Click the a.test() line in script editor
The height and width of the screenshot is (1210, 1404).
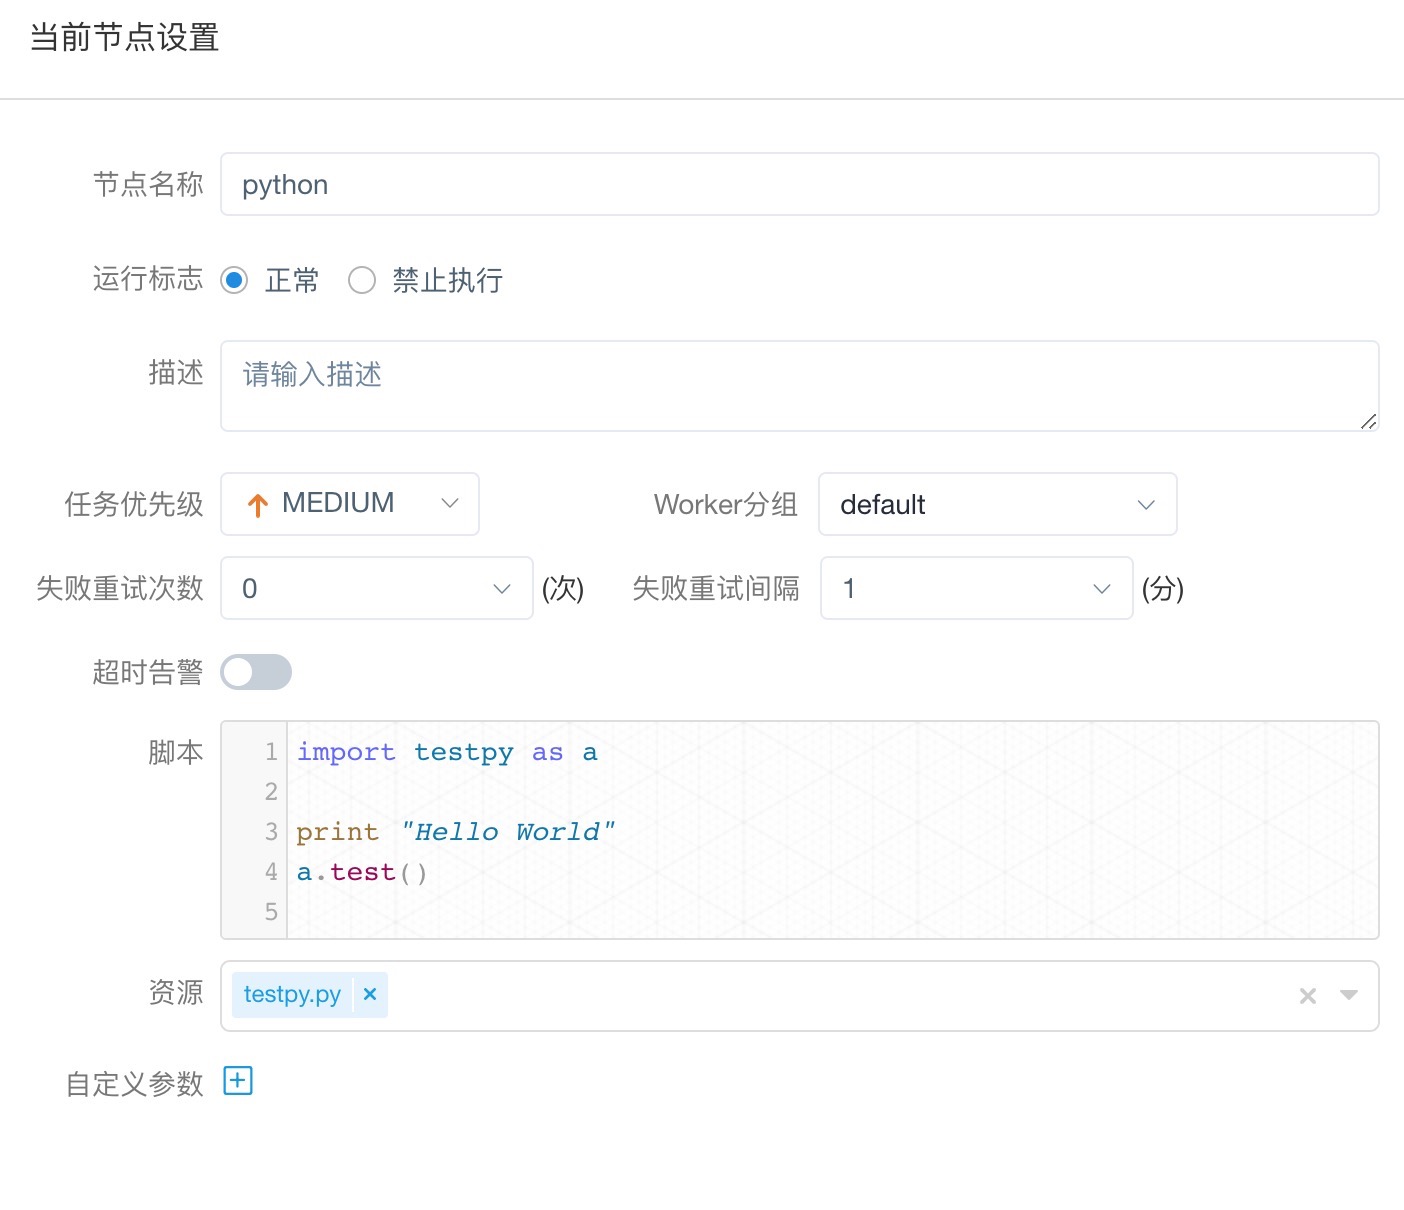coord(362,872)
